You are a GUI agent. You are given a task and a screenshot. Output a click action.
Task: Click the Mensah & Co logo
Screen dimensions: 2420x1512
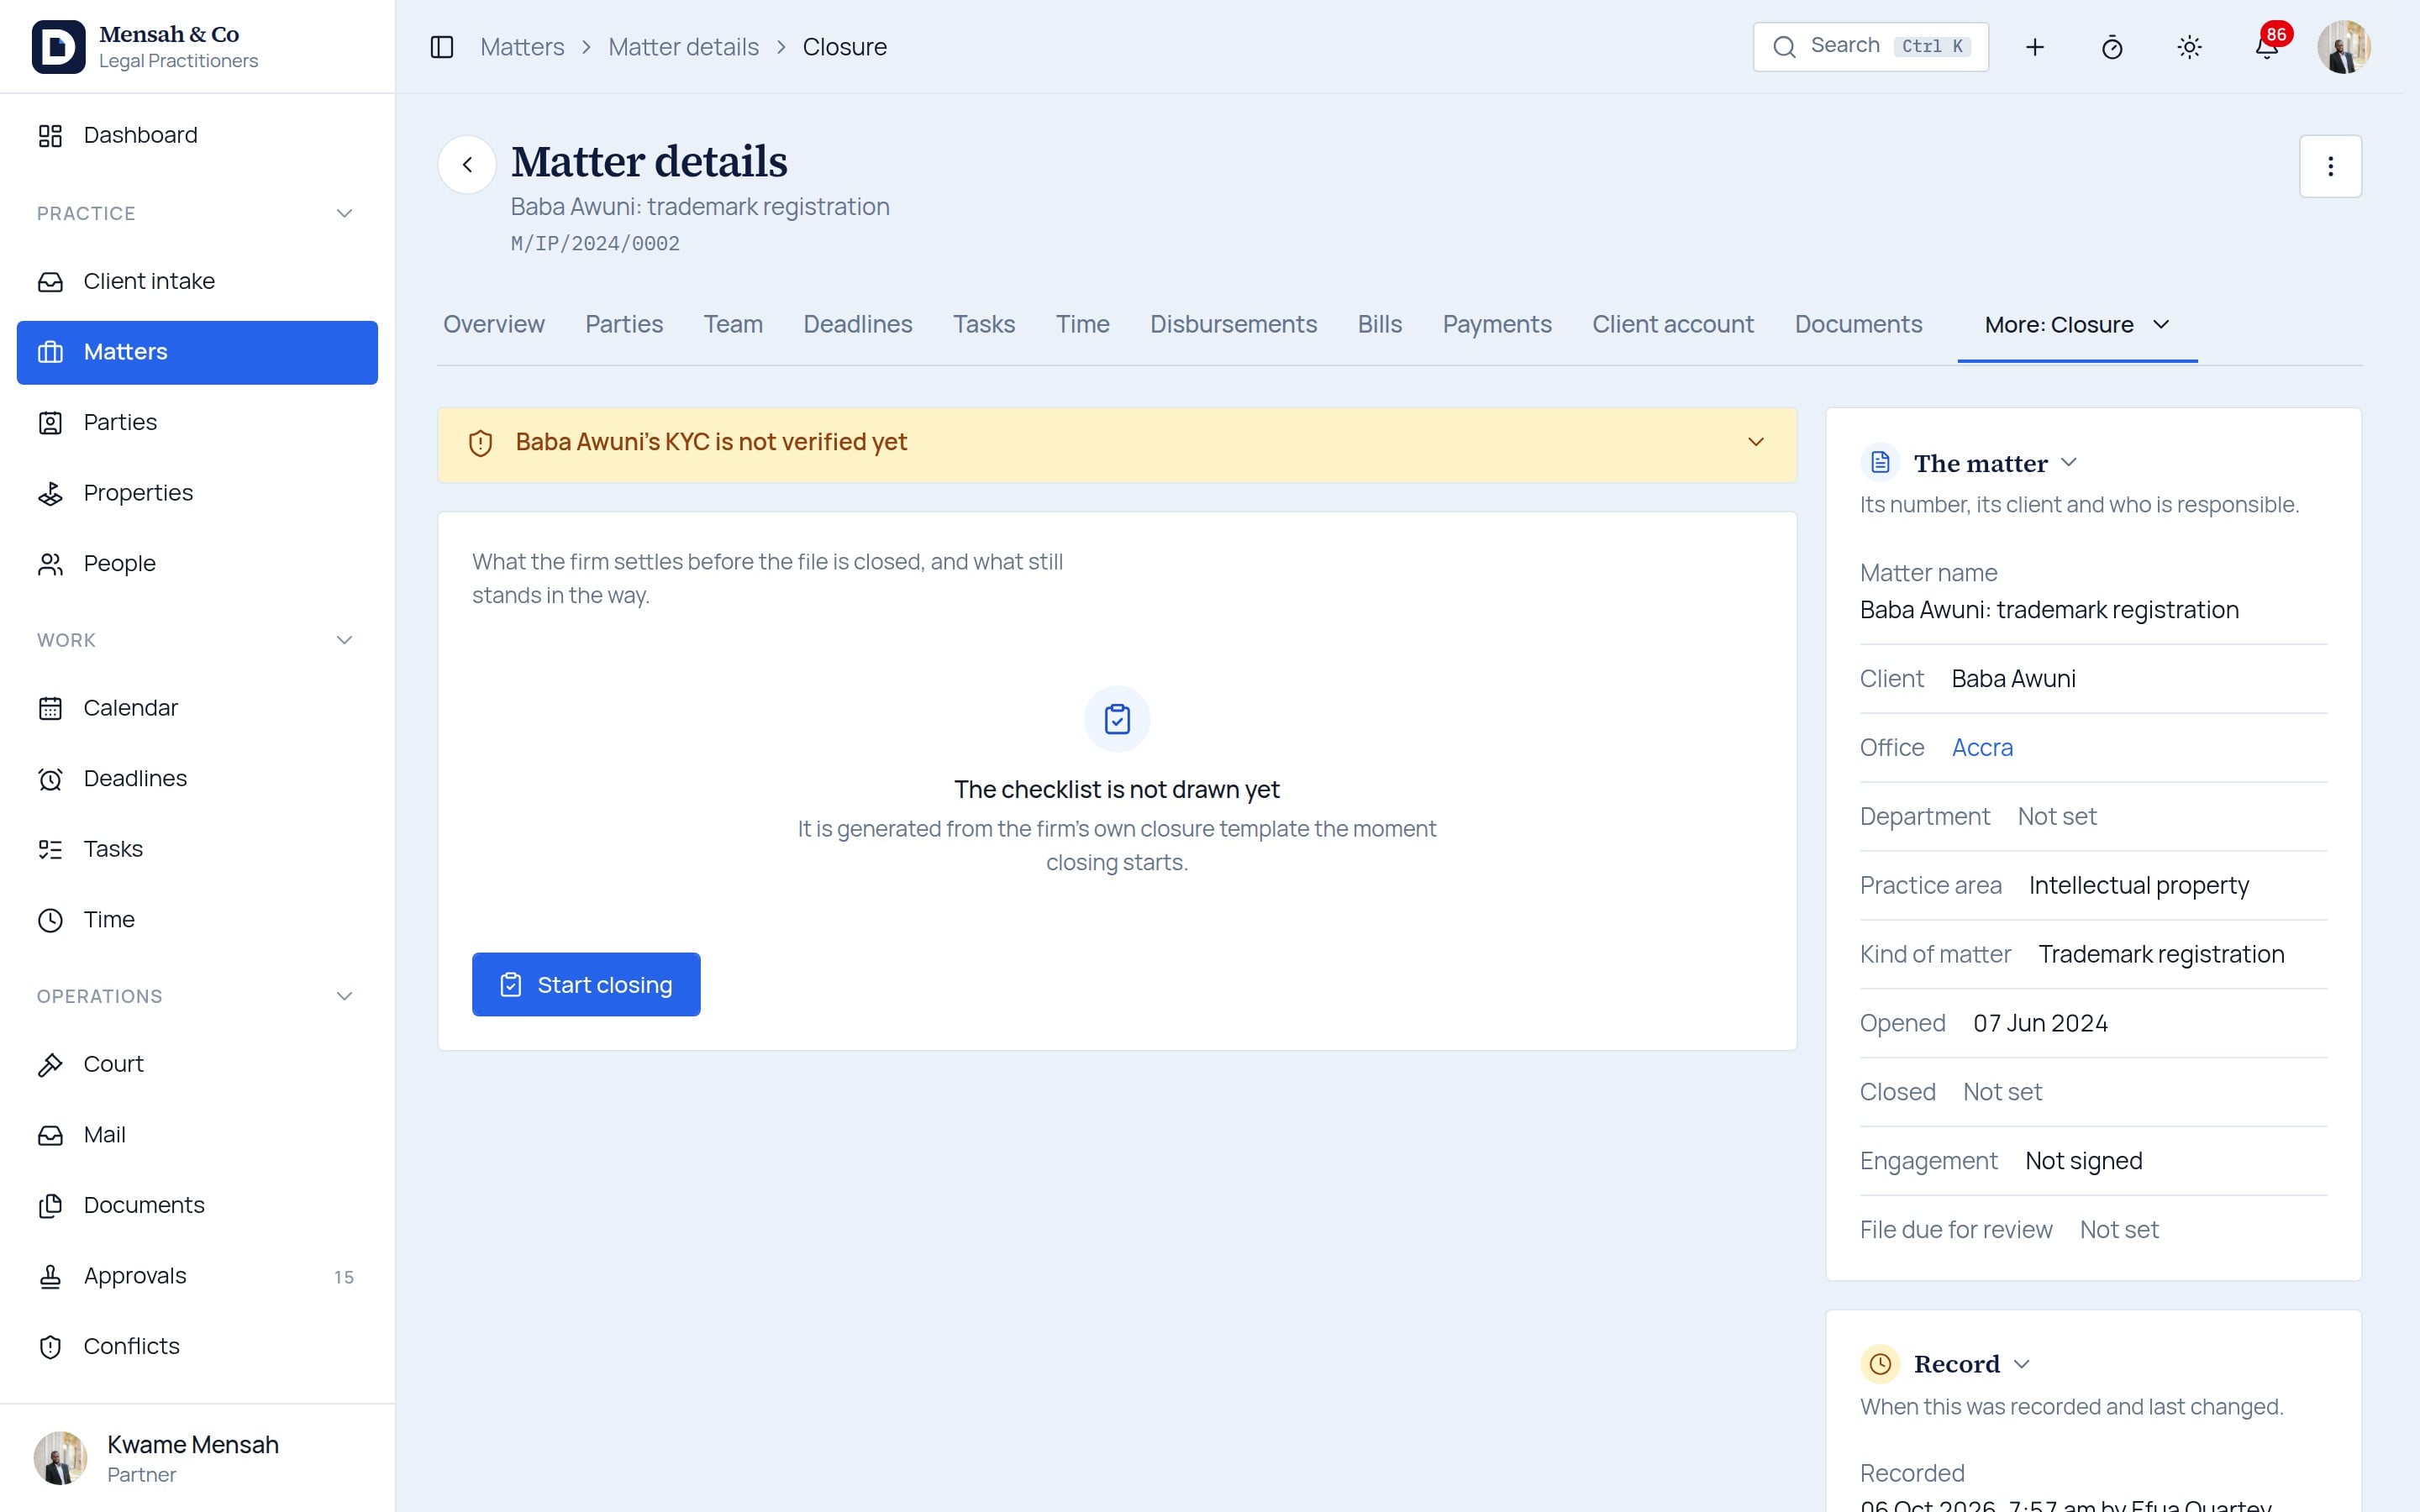point(58,47)
